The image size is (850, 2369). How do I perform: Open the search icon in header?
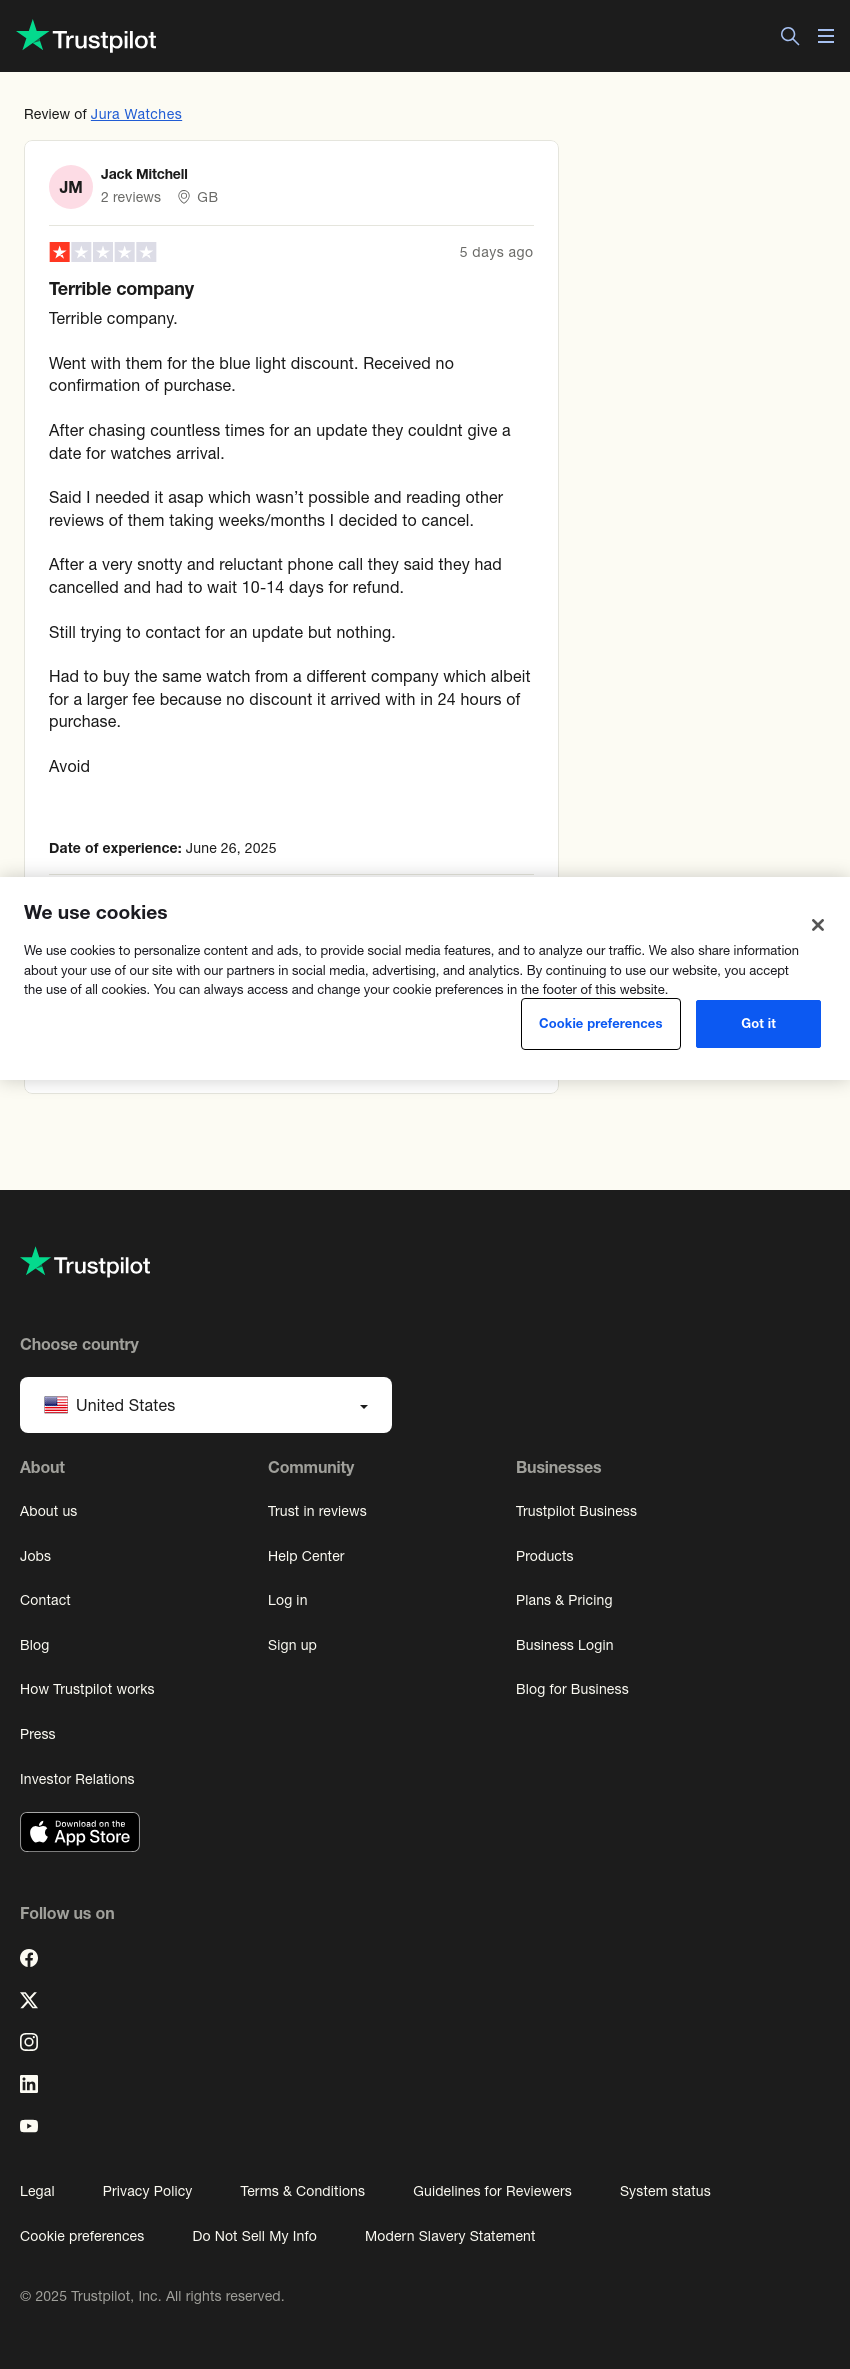[x=790, y=36]
